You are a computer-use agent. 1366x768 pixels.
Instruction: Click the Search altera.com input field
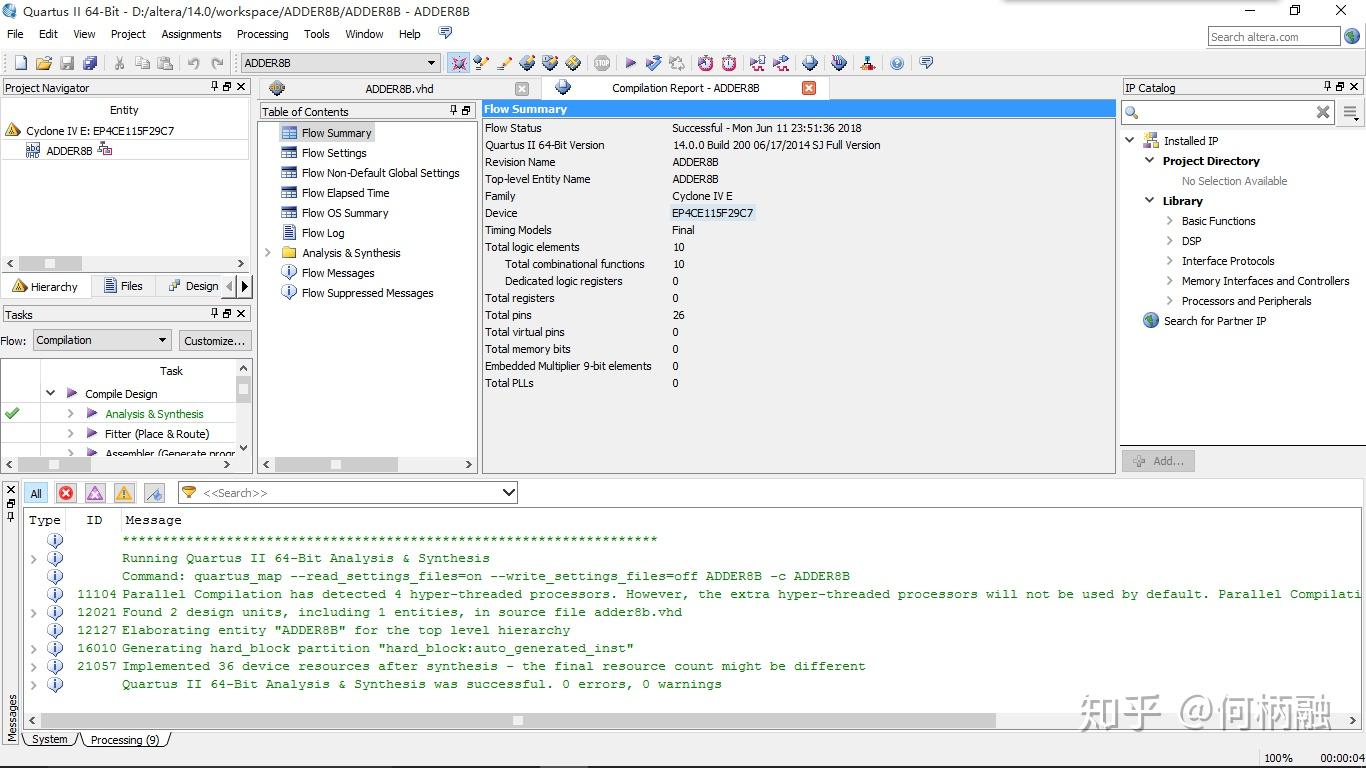pos(1273,37)
